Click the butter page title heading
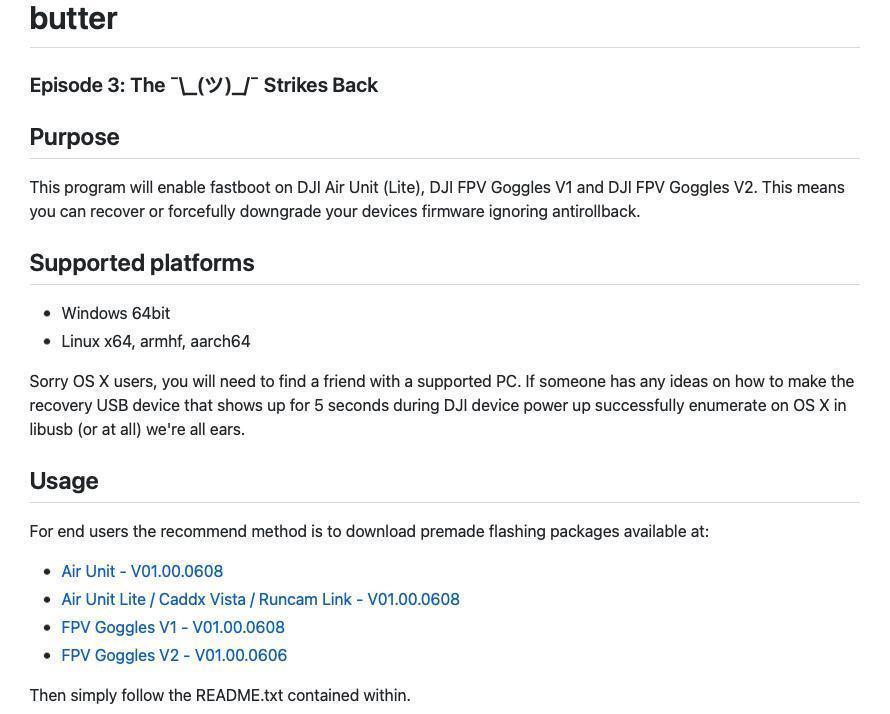This screenshot has height=714, width=890. (73, 18)
